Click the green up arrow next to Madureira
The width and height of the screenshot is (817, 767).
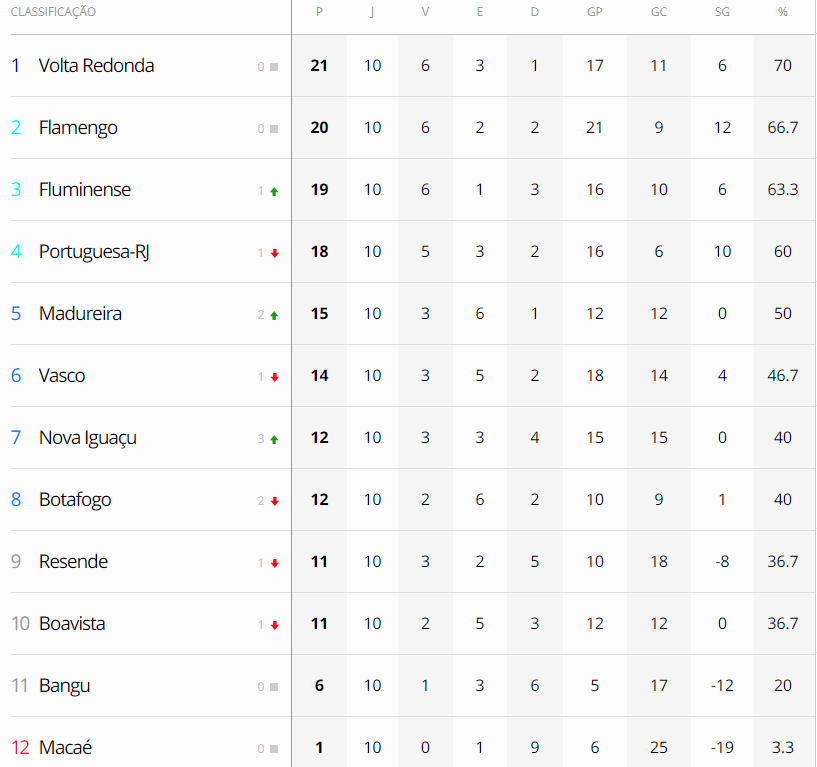(x=274, y=315)
